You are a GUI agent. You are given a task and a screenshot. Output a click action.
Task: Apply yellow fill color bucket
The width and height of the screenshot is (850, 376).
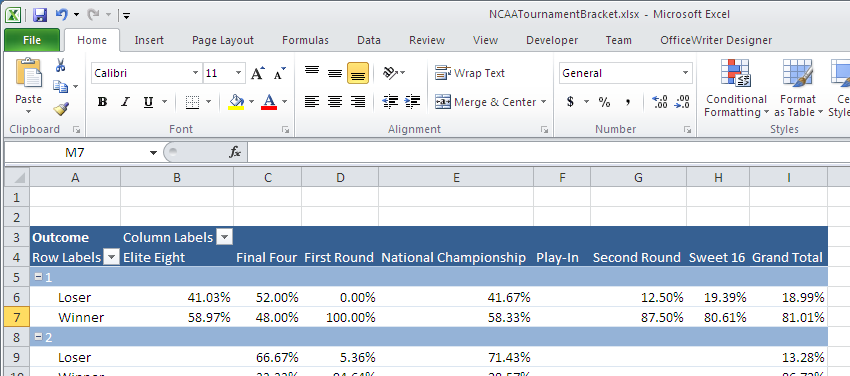(x=236, y=102)
